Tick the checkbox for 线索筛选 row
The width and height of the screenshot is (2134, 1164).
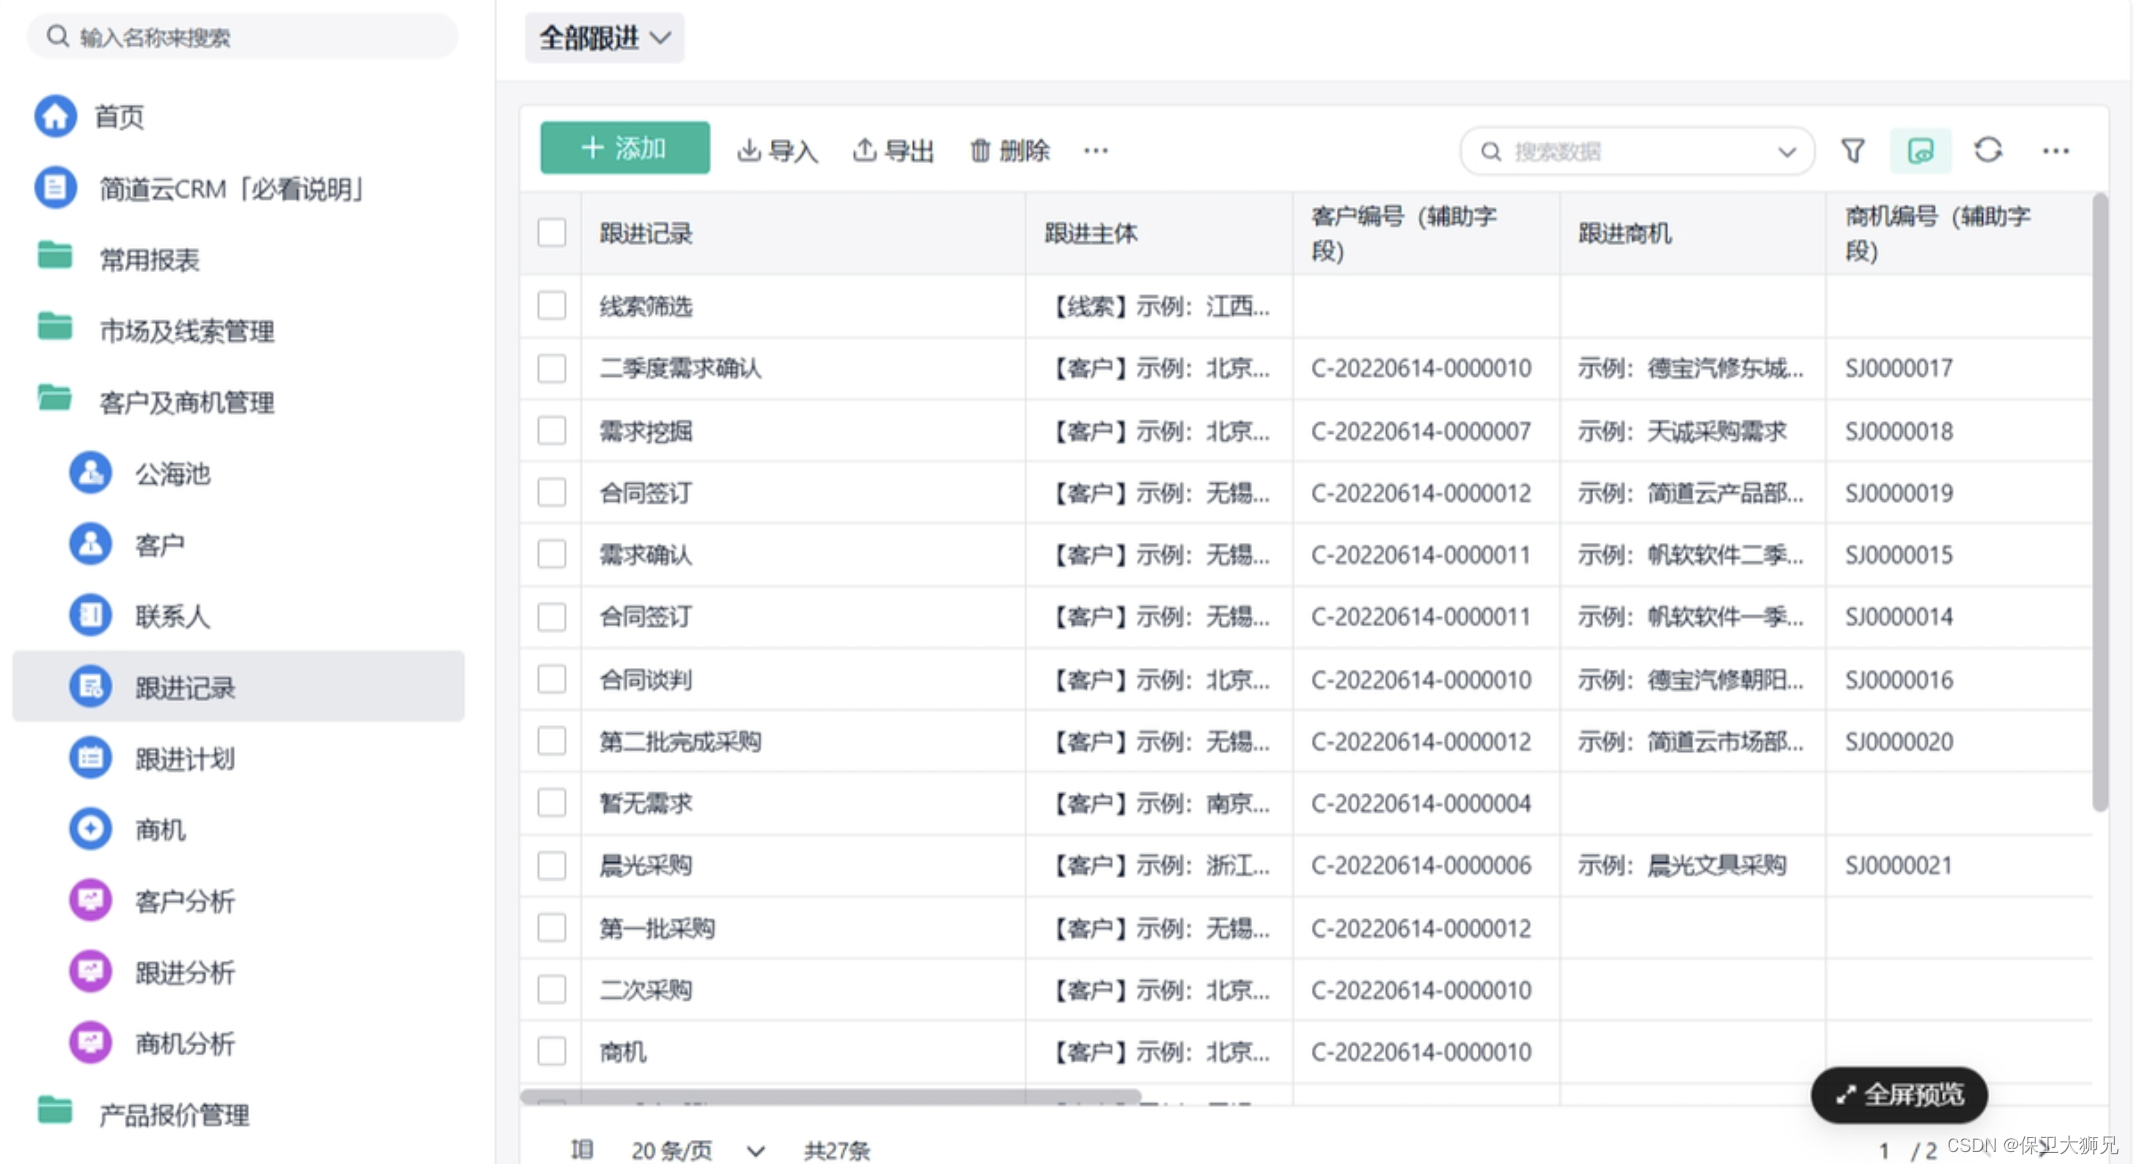[552, 306]
